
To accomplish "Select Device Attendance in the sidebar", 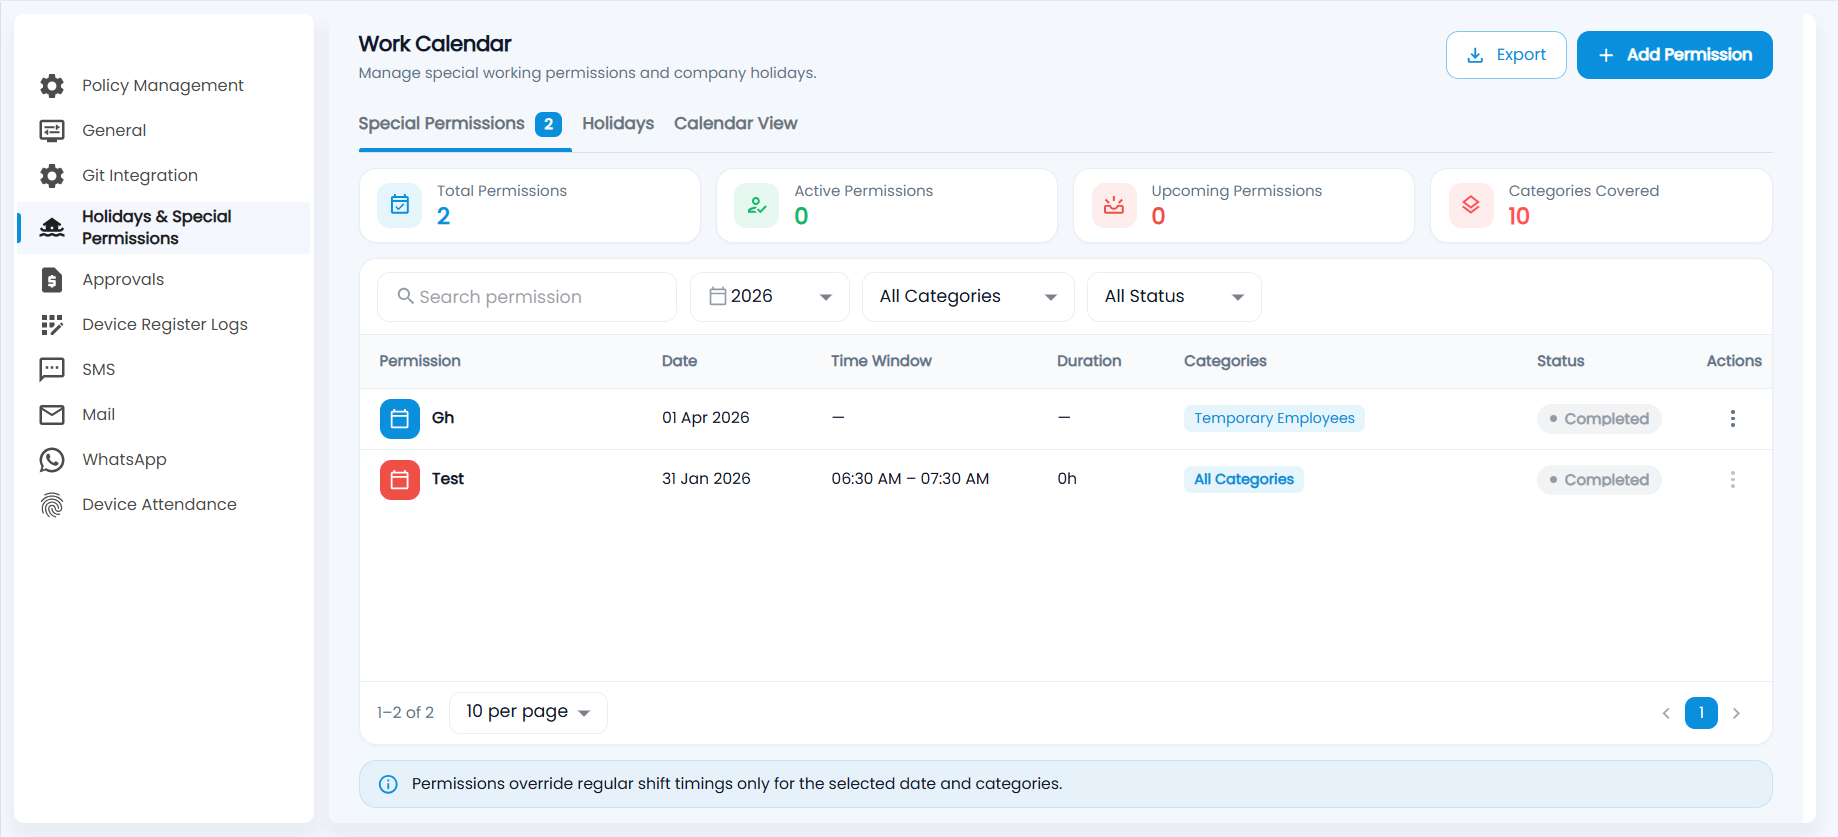I will pyautogui.click(x=159, y=505).
